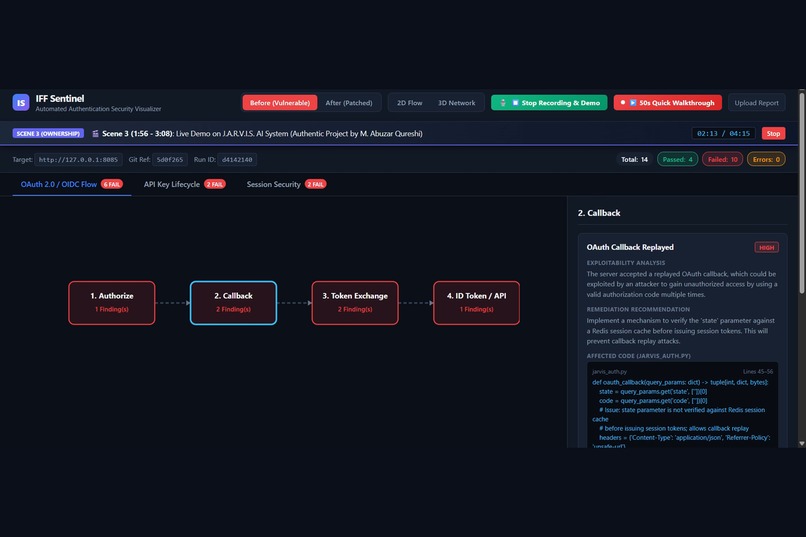806x537 pixels.
Task: Select the 4. ID Token / API node
Action: coord(477,303)
